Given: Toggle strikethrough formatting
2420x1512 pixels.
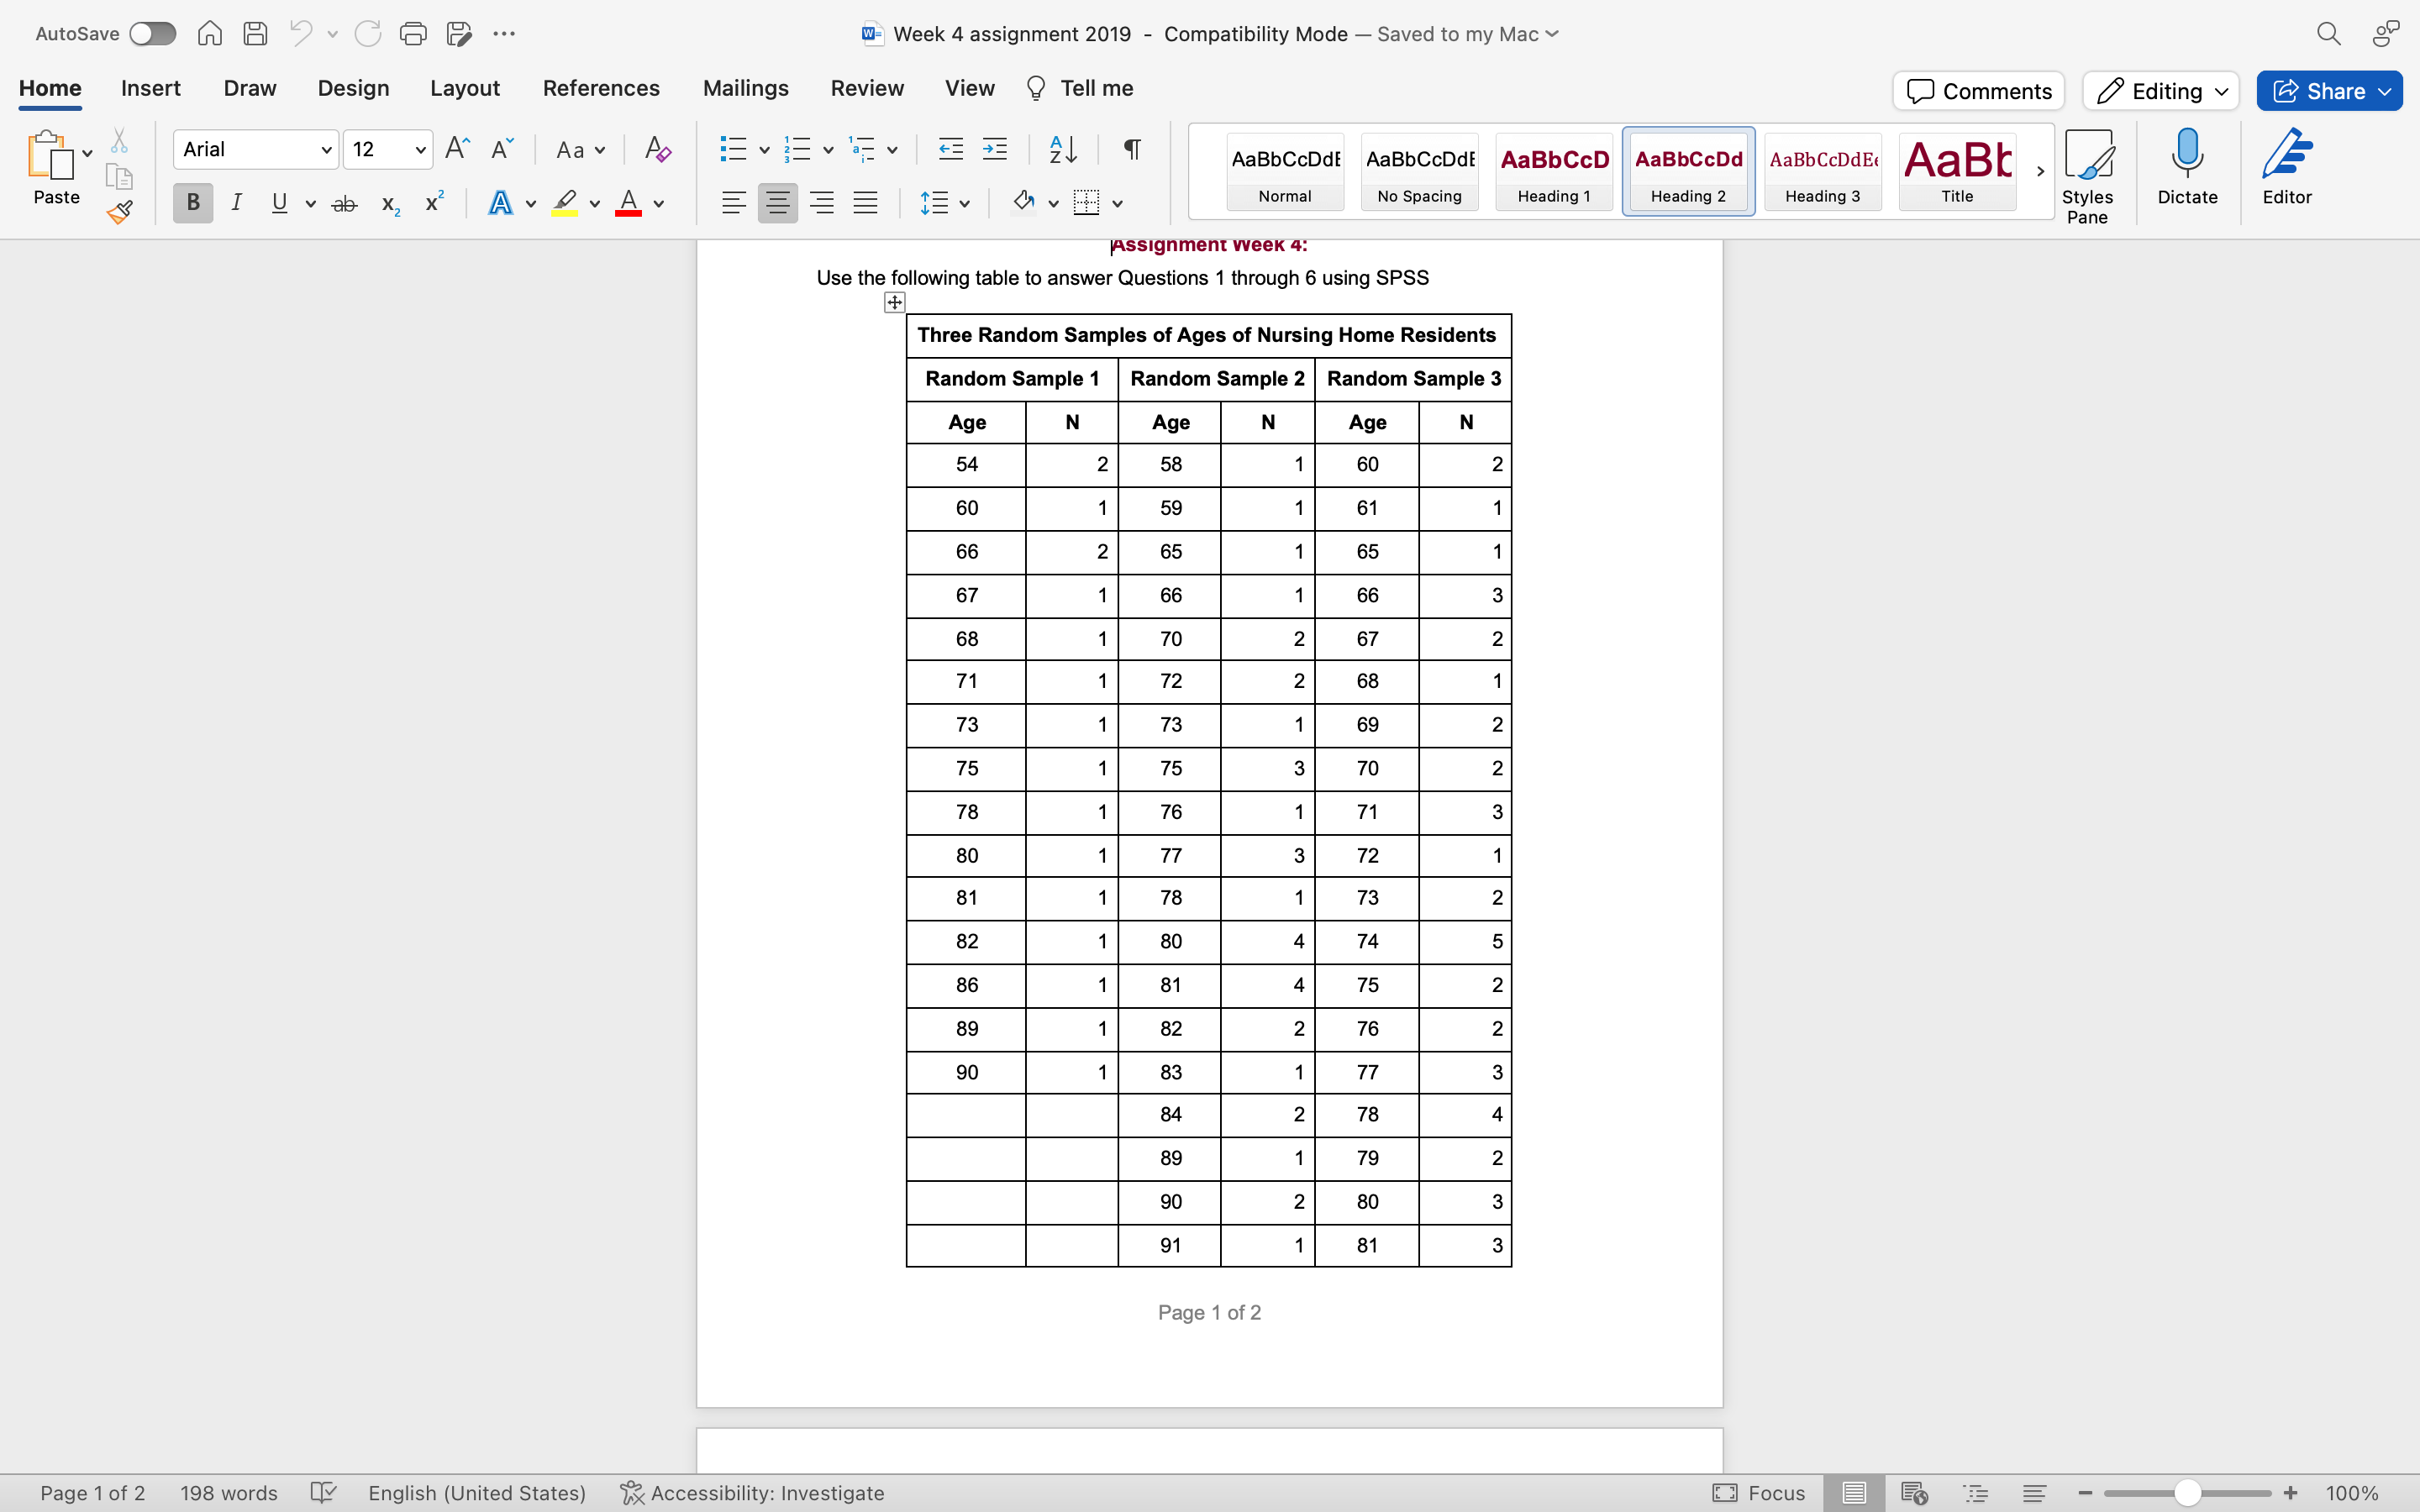Looking at the screenshot, I should click(344, 203).
